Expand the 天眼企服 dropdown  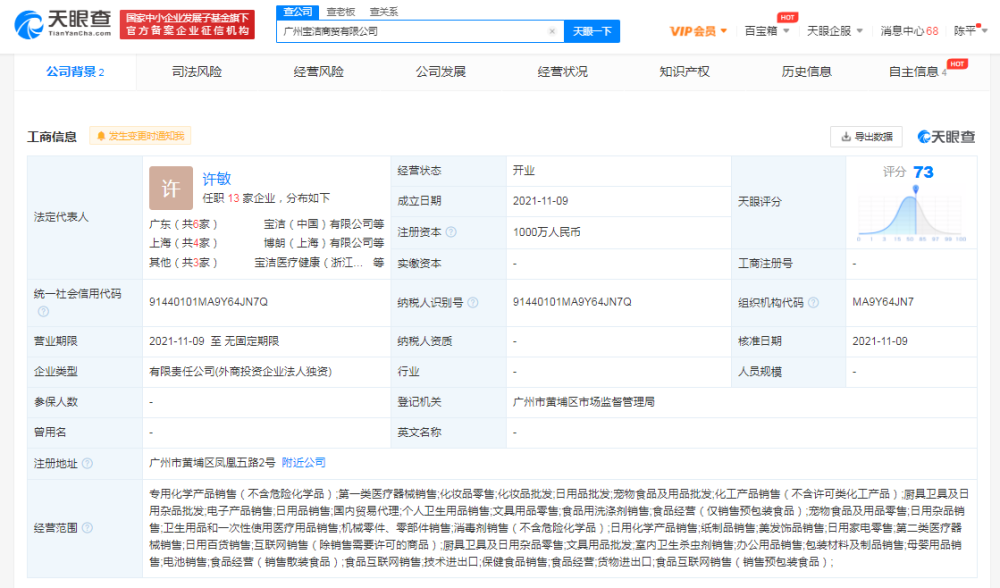click(834, 31)
